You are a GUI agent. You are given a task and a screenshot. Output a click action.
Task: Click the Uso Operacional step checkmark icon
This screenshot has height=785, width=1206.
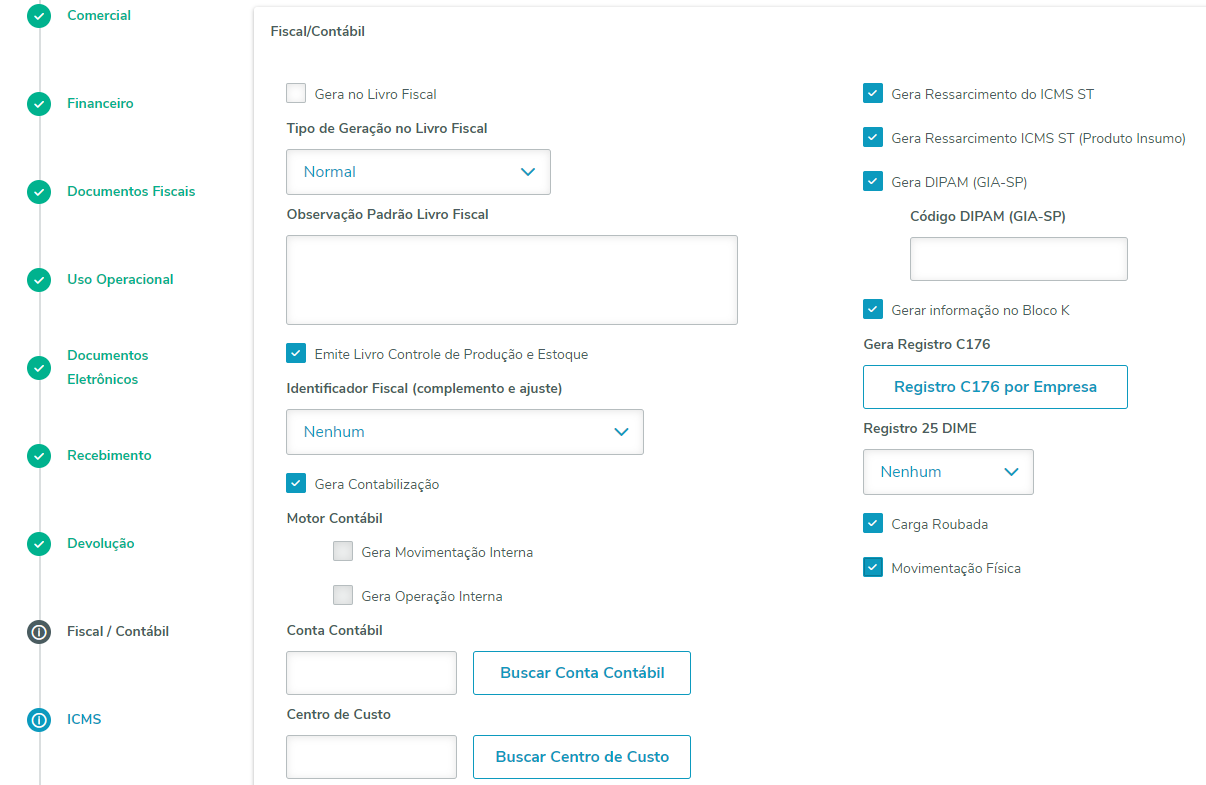[x=39, y=280]
